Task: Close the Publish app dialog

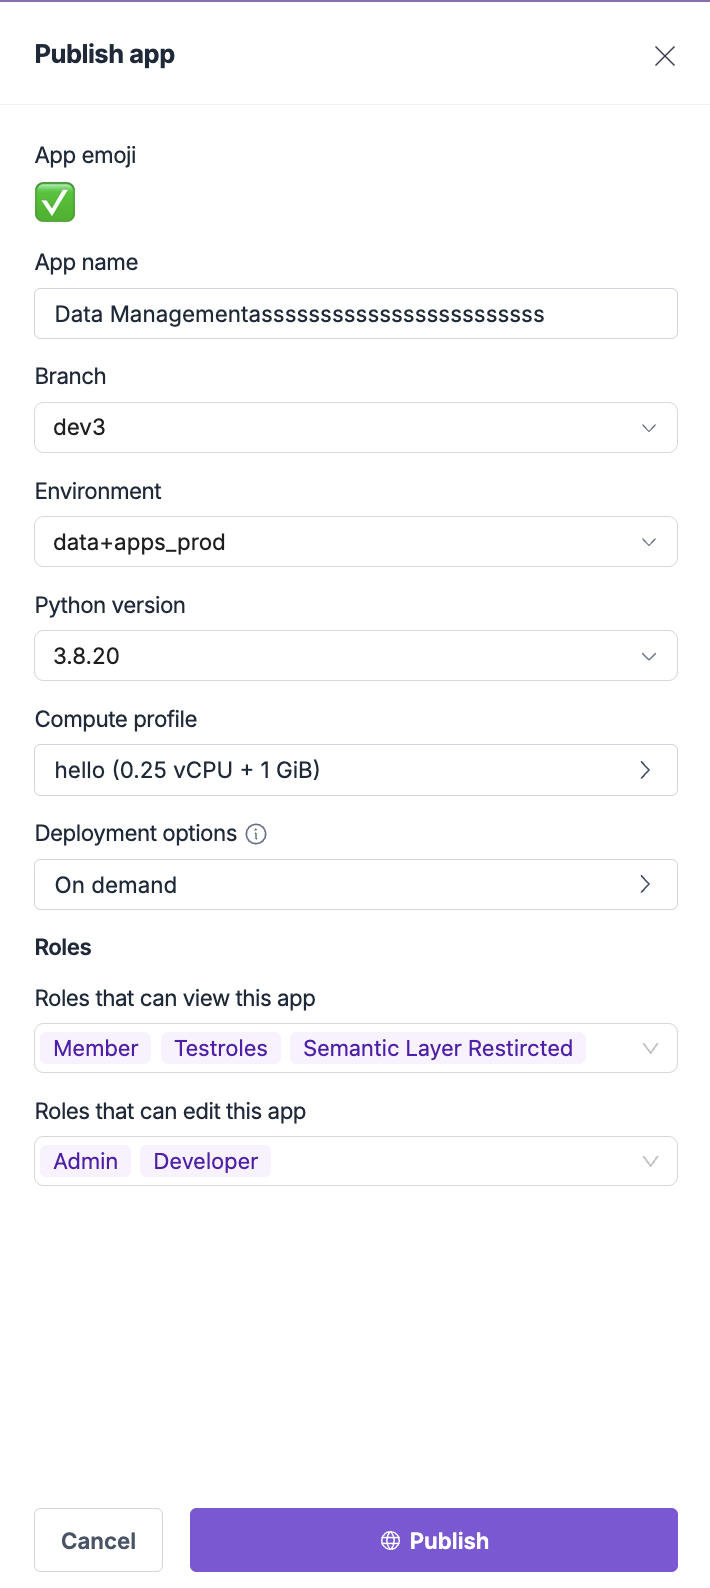Action: coord(665,56)
